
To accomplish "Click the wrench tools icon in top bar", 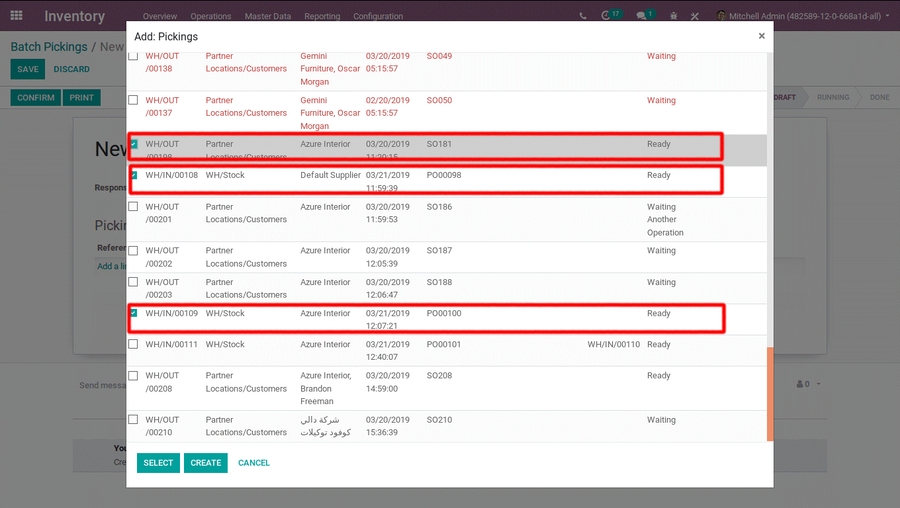I will 695,16.
